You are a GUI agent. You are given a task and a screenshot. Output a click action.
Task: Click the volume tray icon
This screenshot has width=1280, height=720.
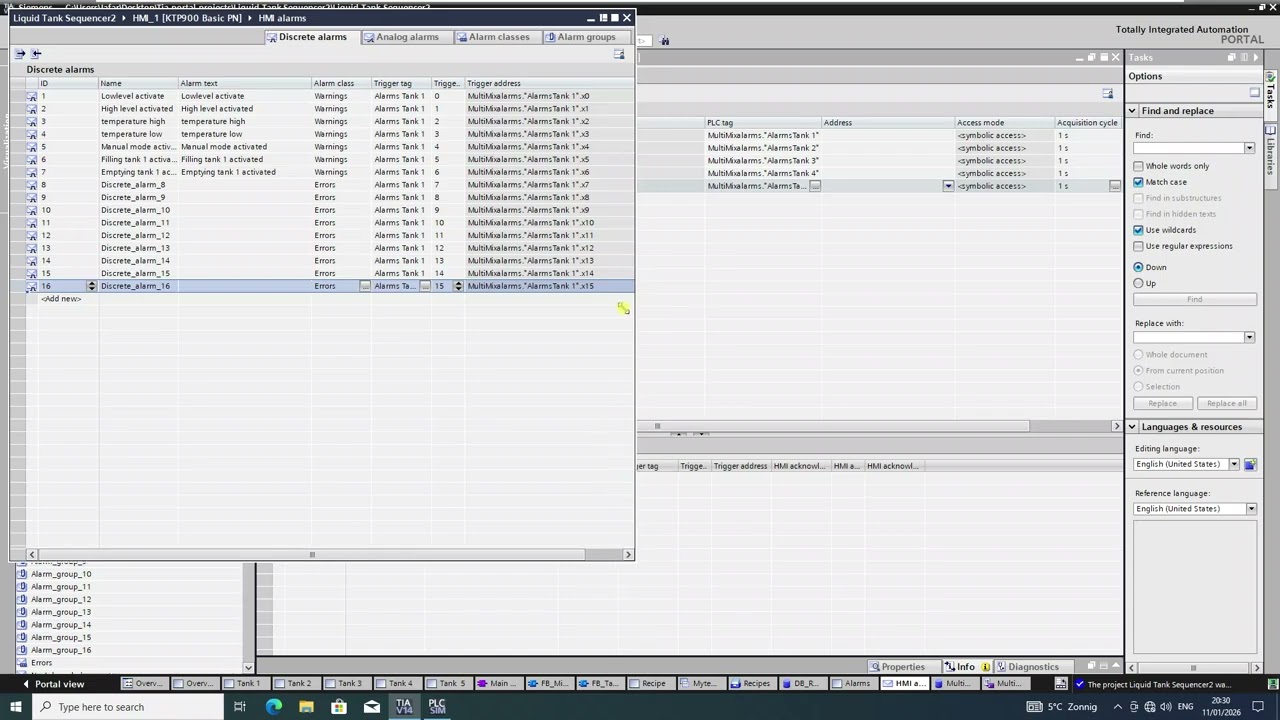[x=1167, y=707]
